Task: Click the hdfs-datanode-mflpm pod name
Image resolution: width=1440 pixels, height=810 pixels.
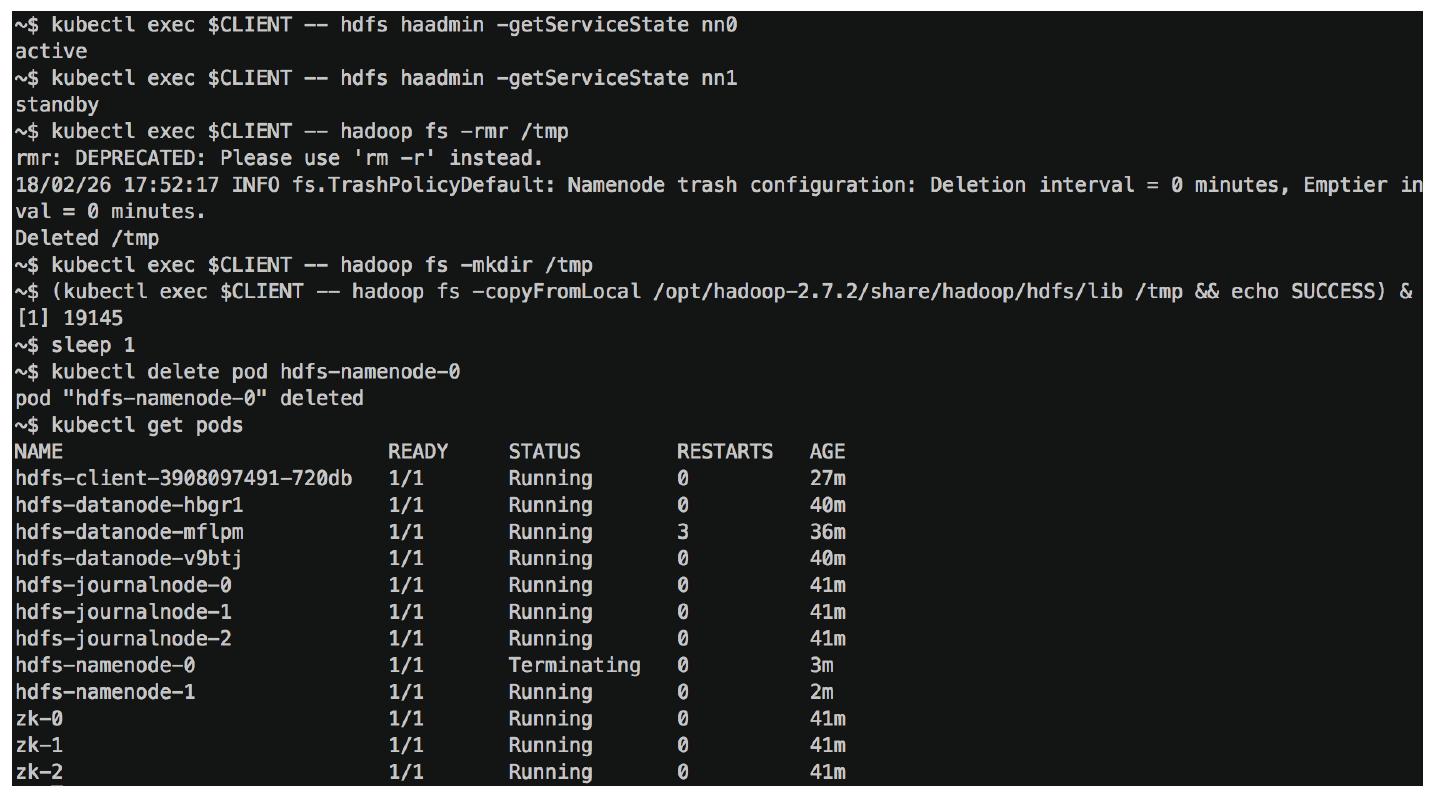Action: pos(129,532)
